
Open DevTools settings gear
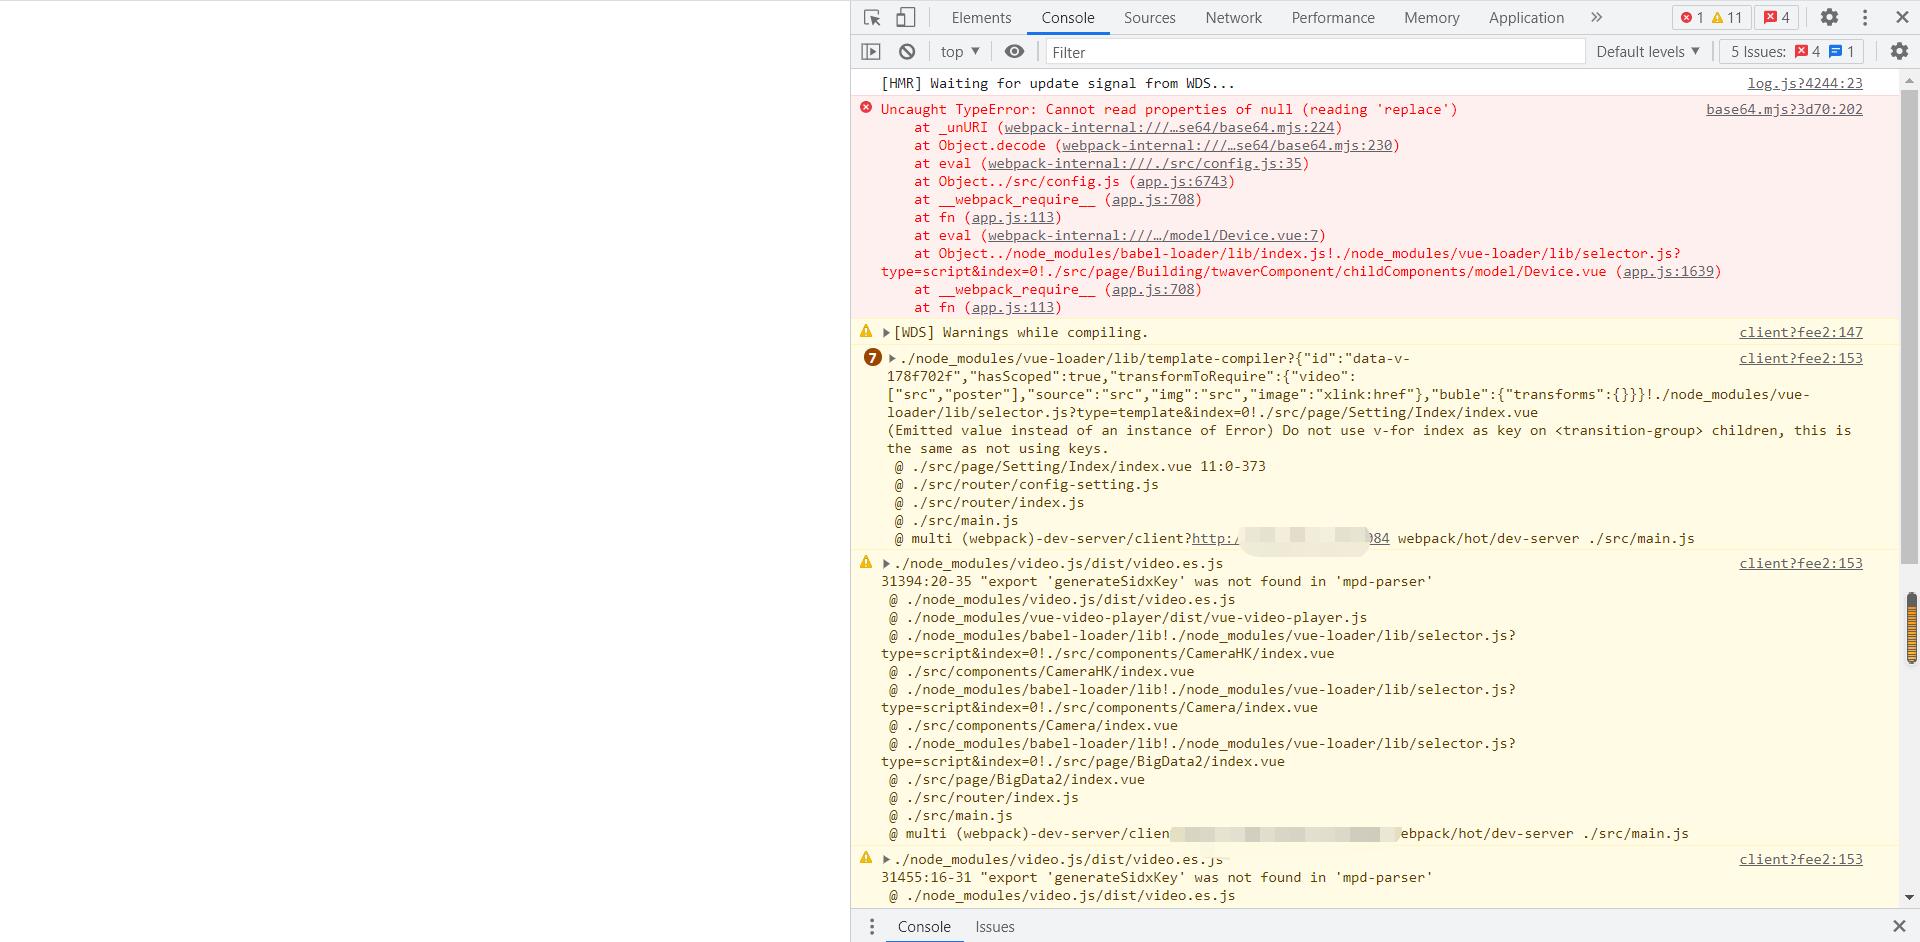coord(1829,18)
